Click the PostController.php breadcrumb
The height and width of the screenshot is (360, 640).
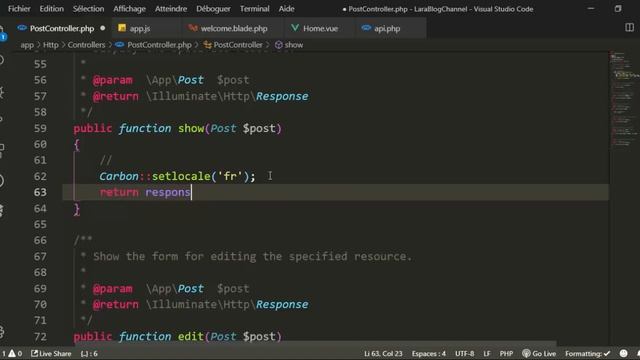click(159, 45)
